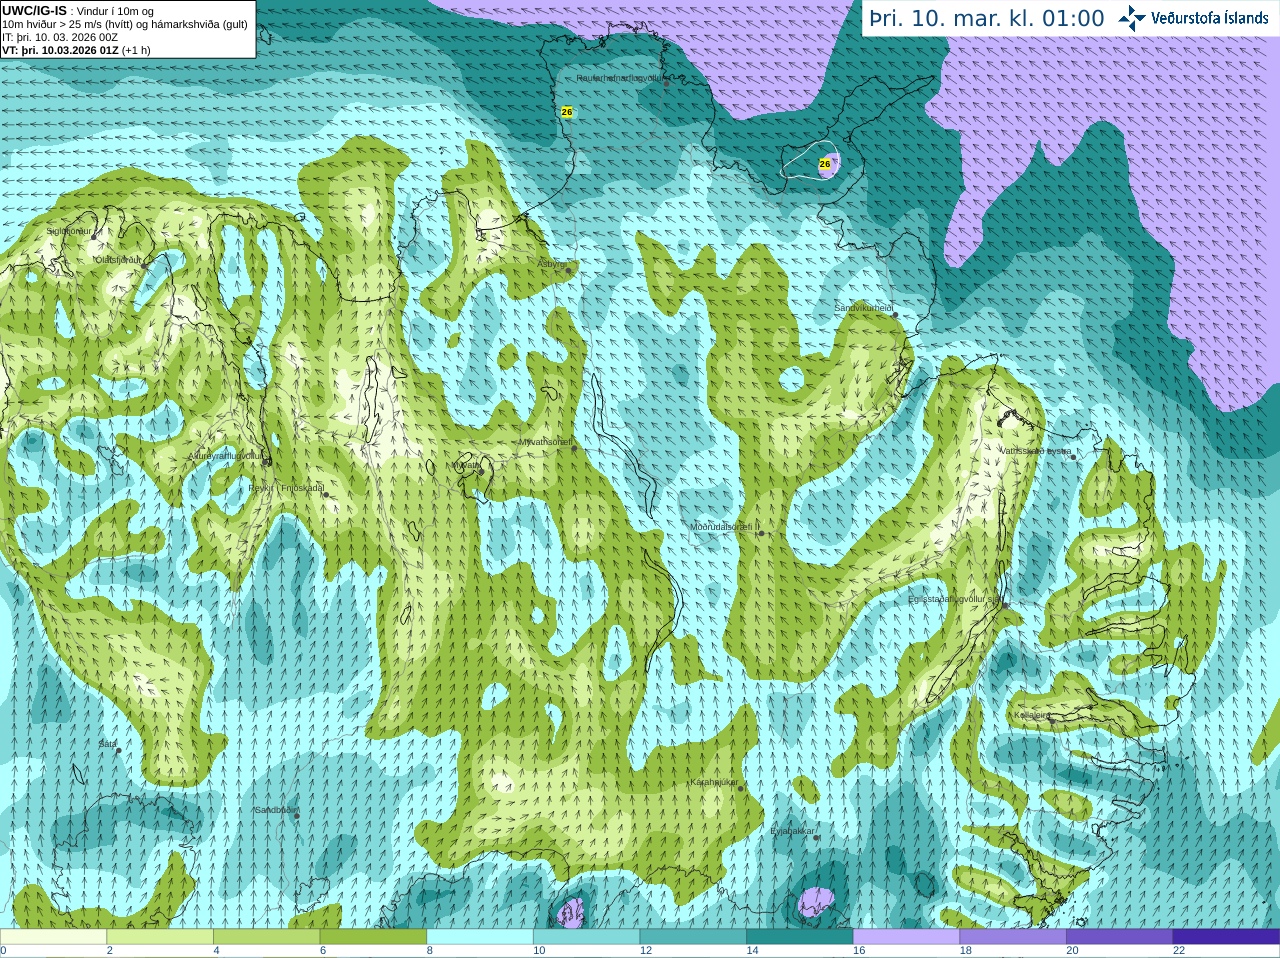Click the 2–4 m/s light green legend swatch

click(160, 937)
